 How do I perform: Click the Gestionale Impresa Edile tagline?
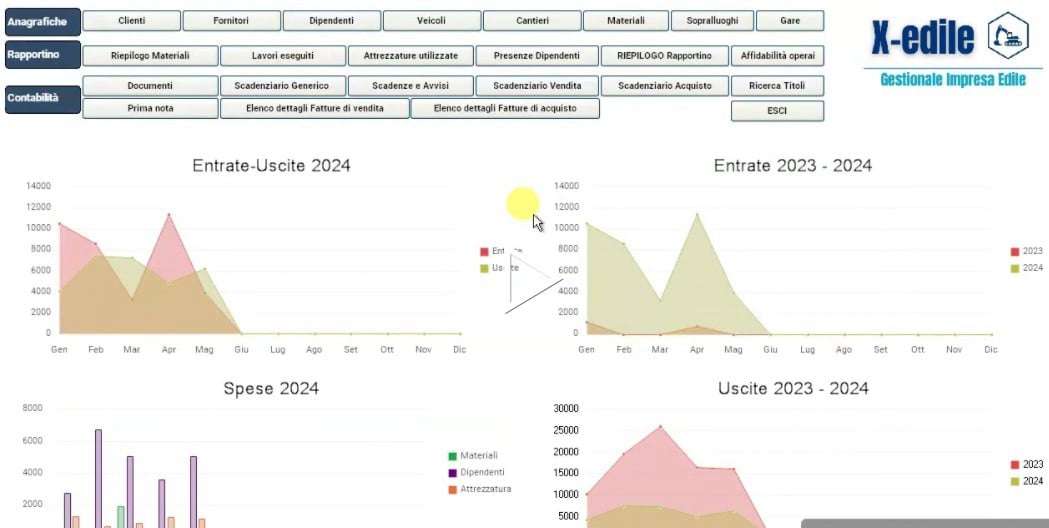[x=953, y=80]
